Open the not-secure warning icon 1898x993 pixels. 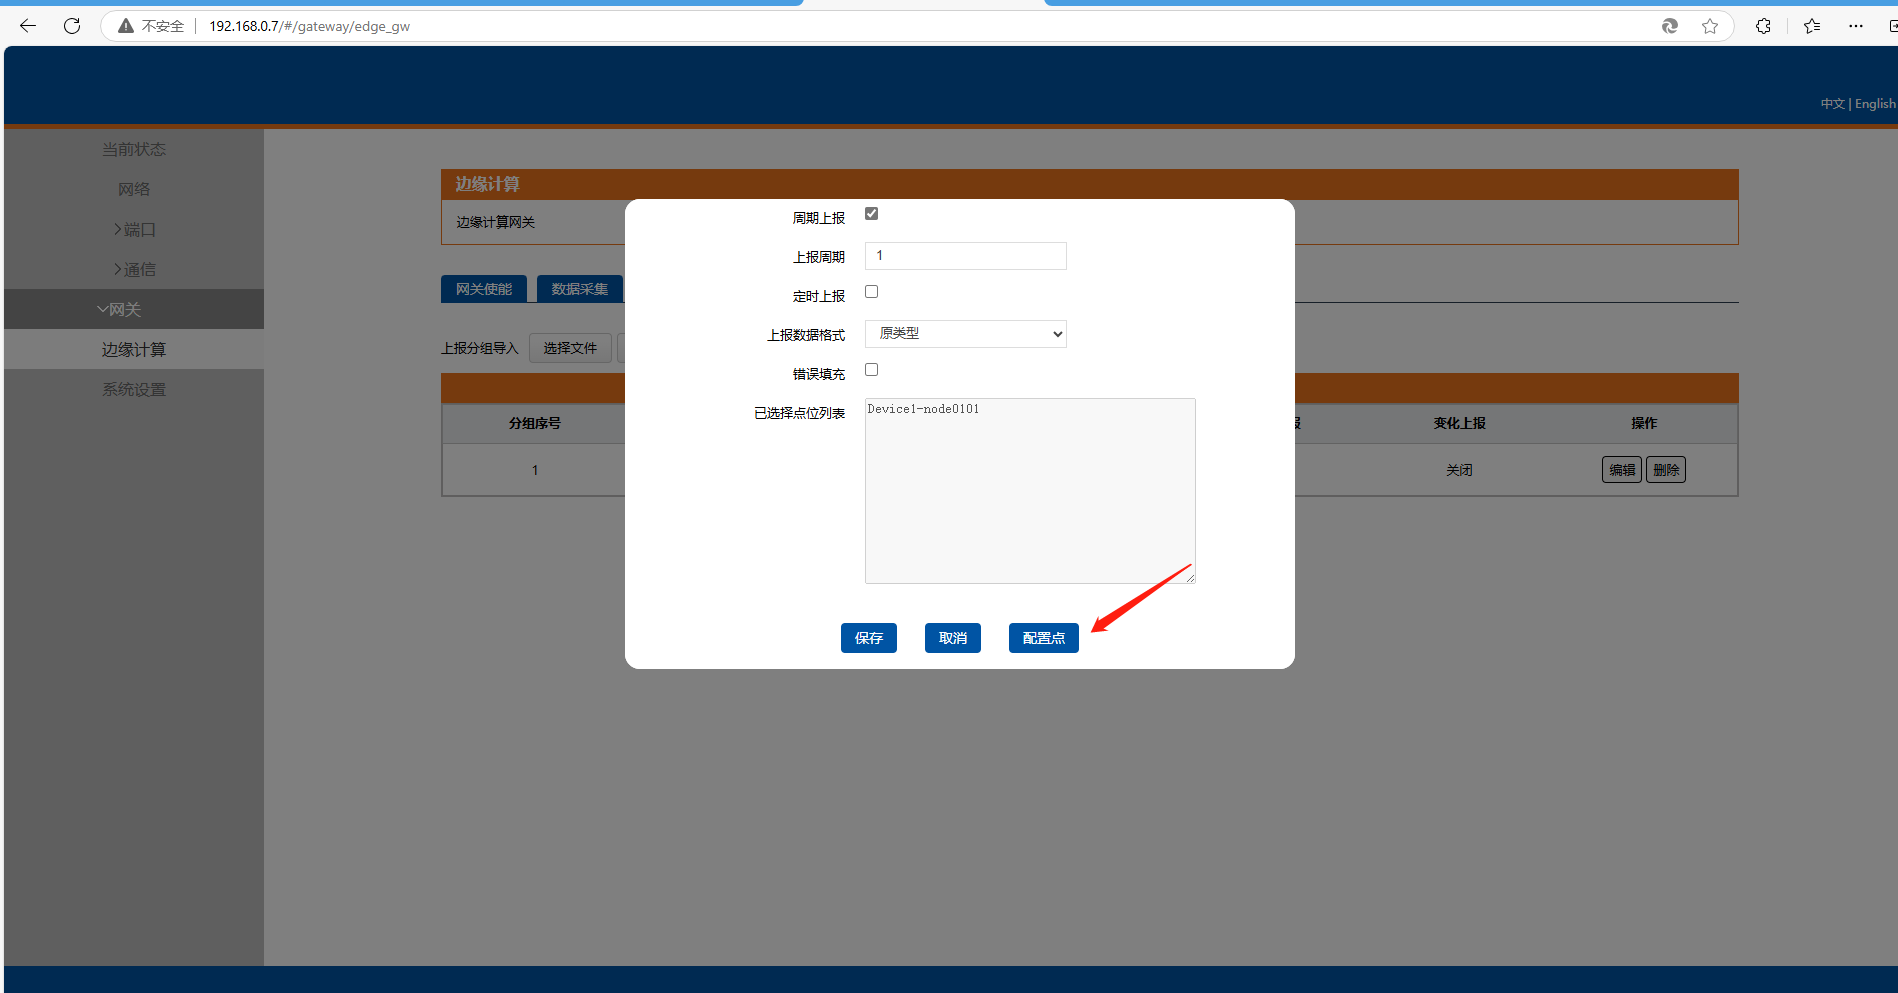pyautogui.click(x=126, y=26)
